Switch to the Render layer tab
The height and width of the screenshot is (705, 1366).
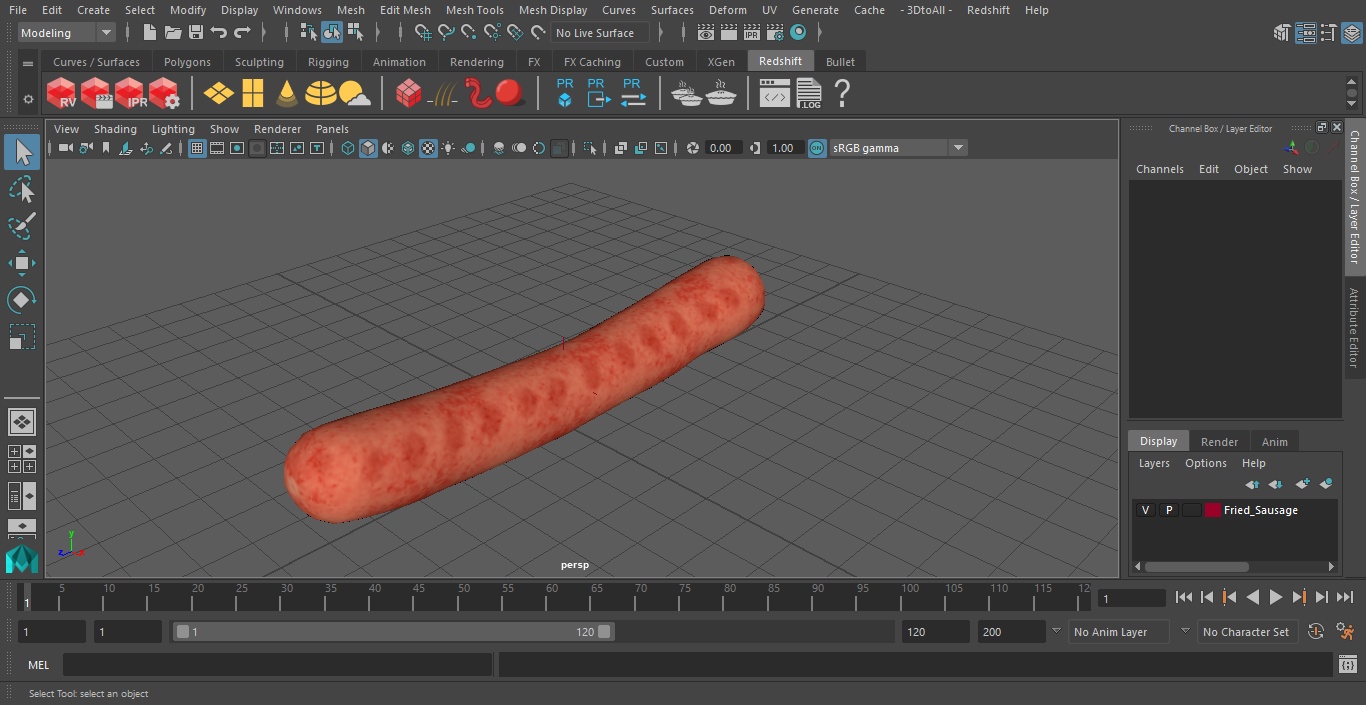[1219, 442]
